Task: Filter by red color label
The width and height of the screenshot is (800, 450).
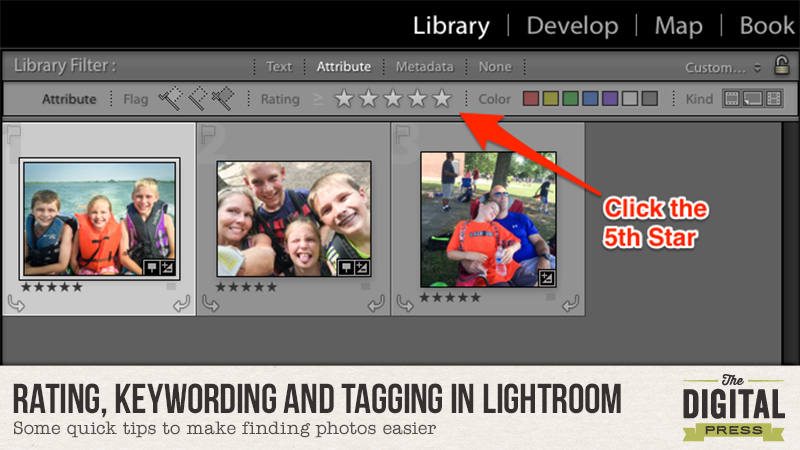Action: click(x=531, y=98)
